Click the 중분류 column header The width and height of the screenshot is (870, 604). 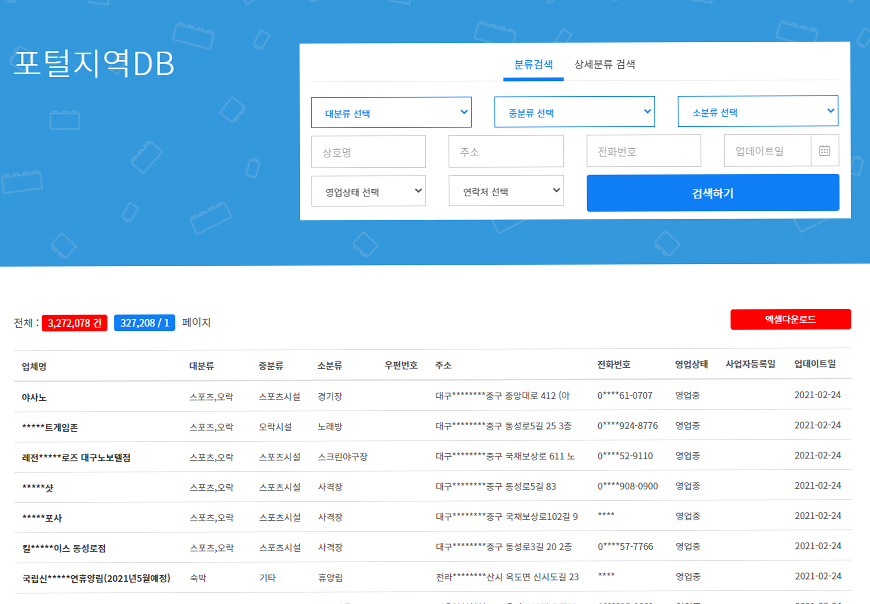(x=271, y=366)
